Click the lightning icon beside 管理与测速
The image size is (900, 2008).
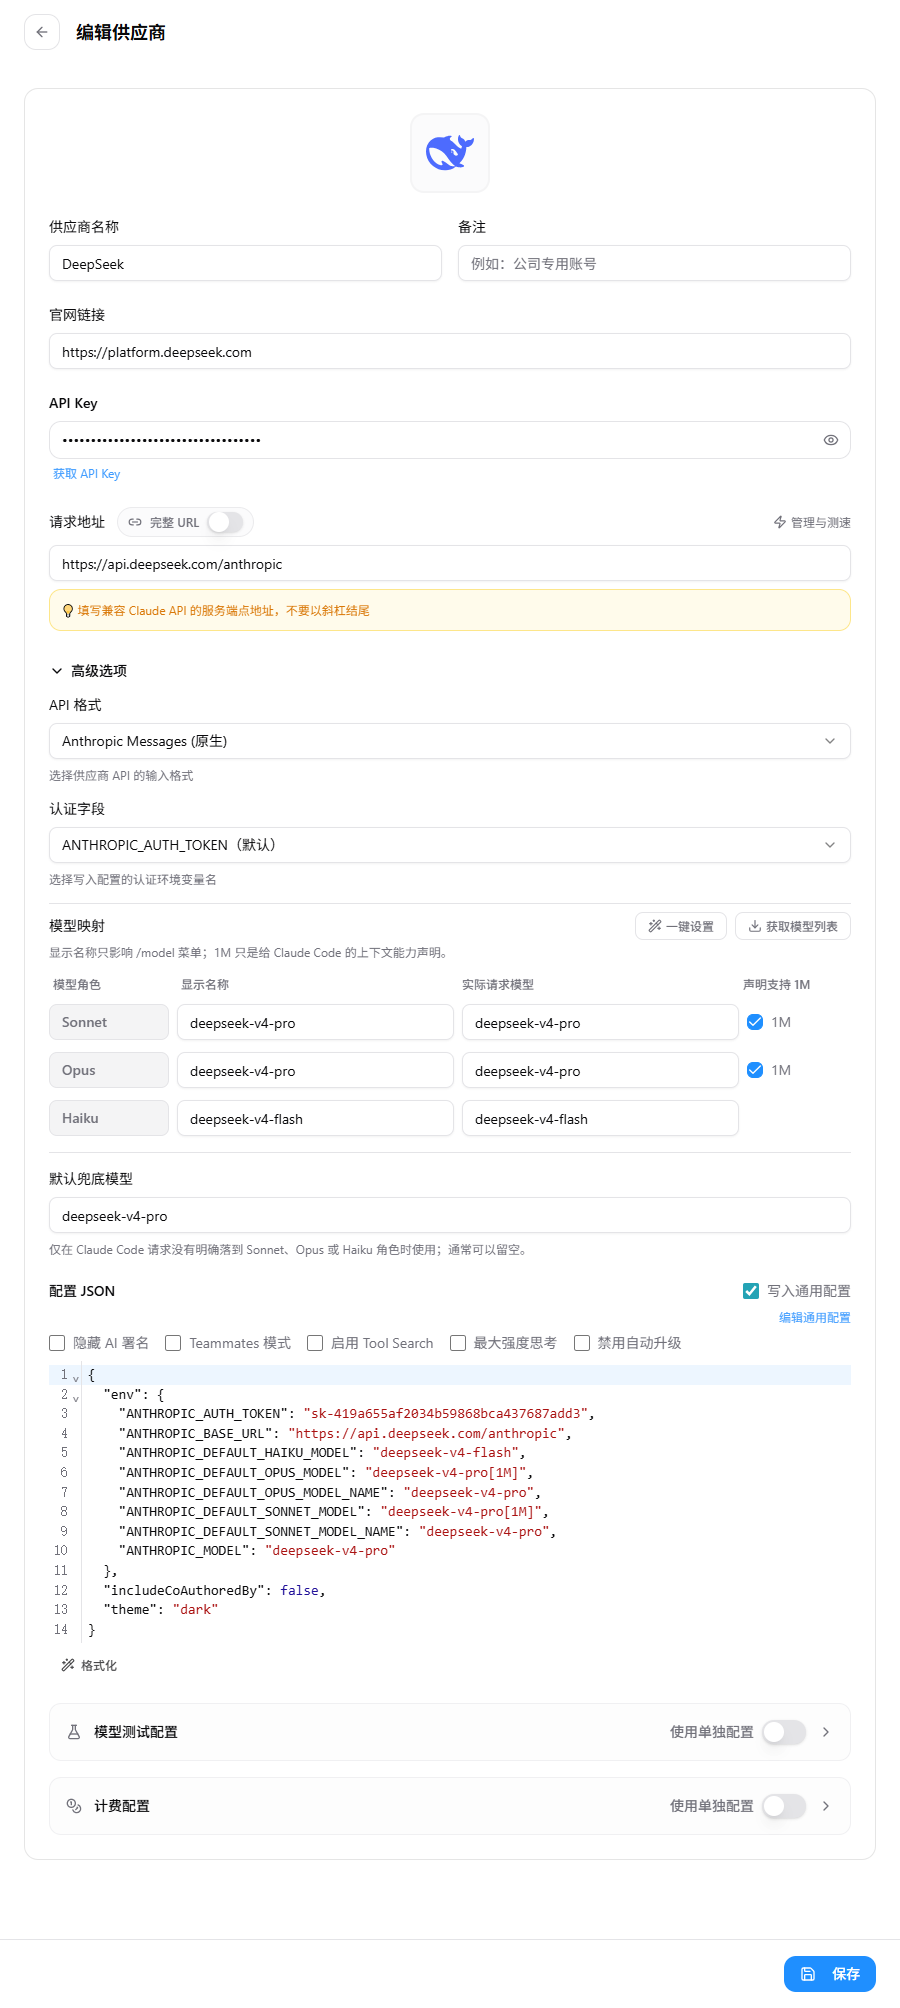click(x=780, y=522)
